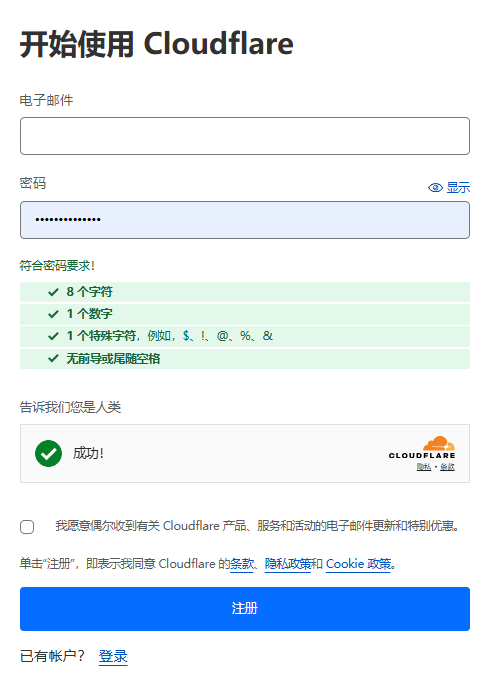Open the small 隐私 link in the captcha widget
The width and height of the screenshot is (496, 681).
(423, 467)
